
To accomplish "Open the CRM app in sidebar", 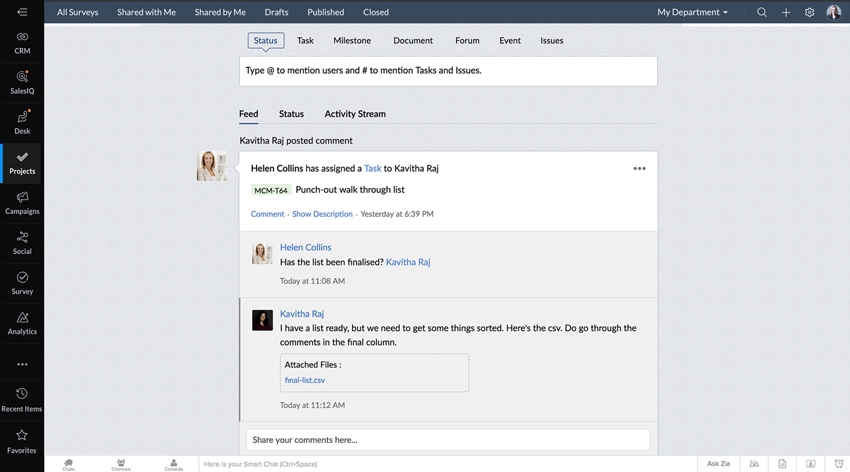I will pos(22,40).
